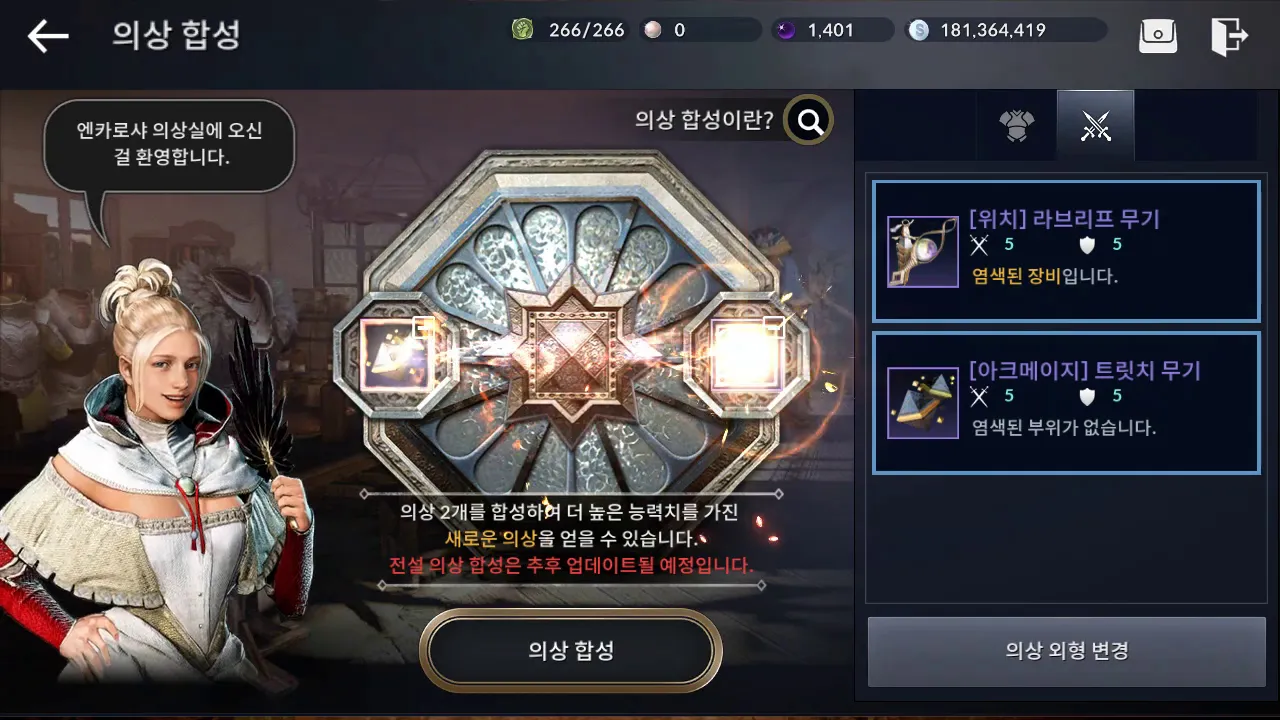Tap the green stamina 266/266 icon
Screen dimensions: 1280x720
click(x=523, y=30)
